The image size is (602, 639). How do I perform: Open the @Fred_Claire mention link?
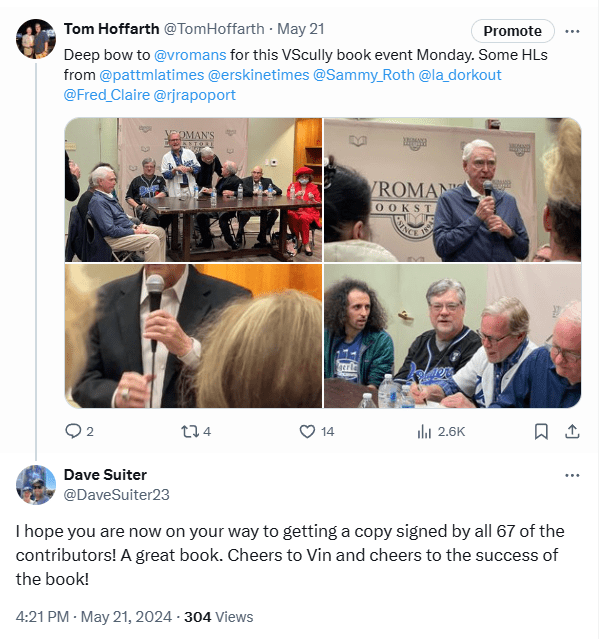(107, 95)
